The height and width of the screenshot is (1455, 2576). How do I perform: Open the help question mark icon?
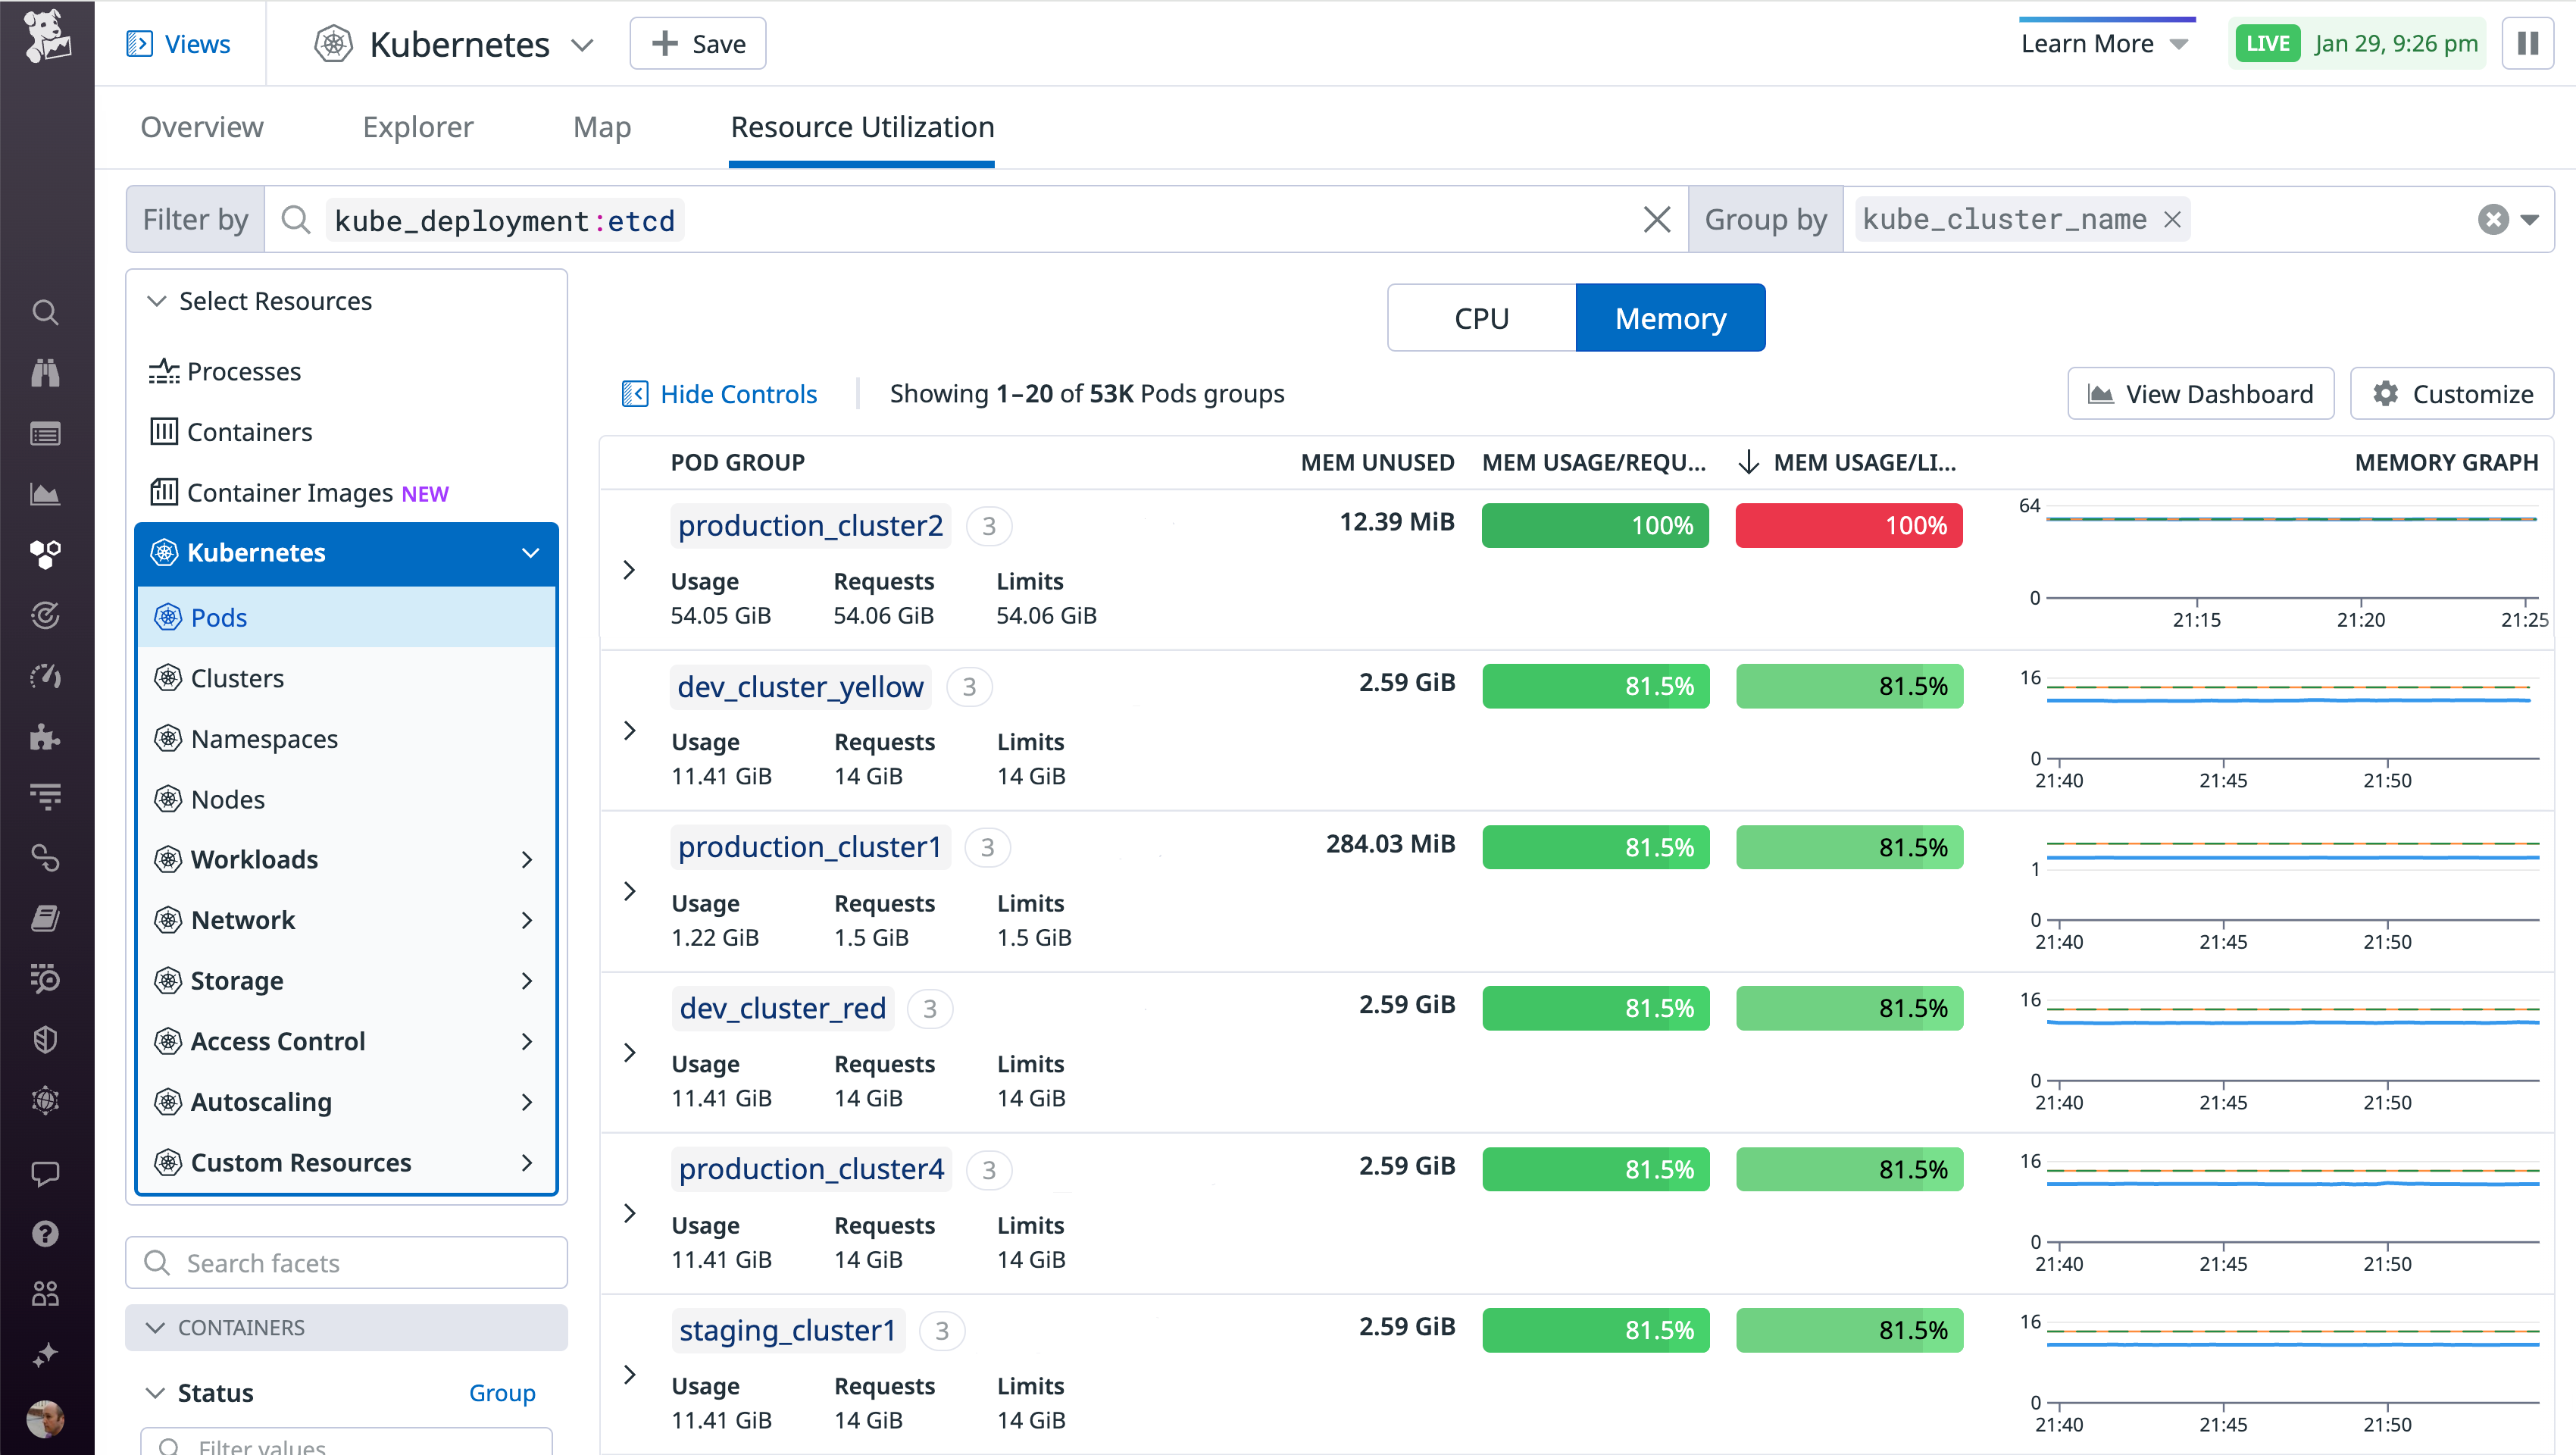click(x=45, y=1234)
